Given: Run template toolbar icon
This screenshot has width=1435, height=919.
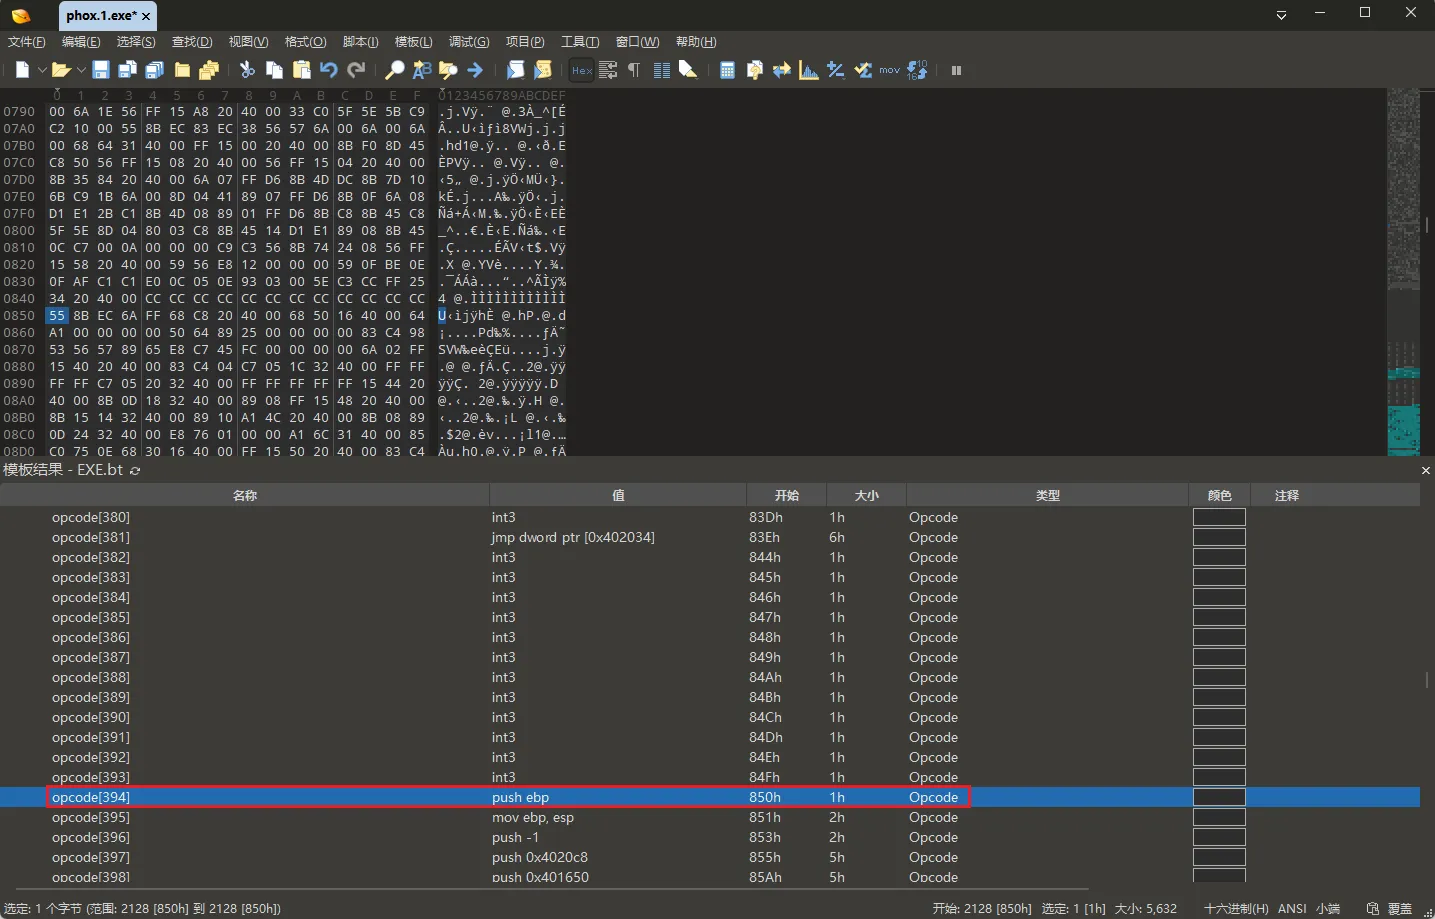Looking at the screenshot, I should (542, 70).
